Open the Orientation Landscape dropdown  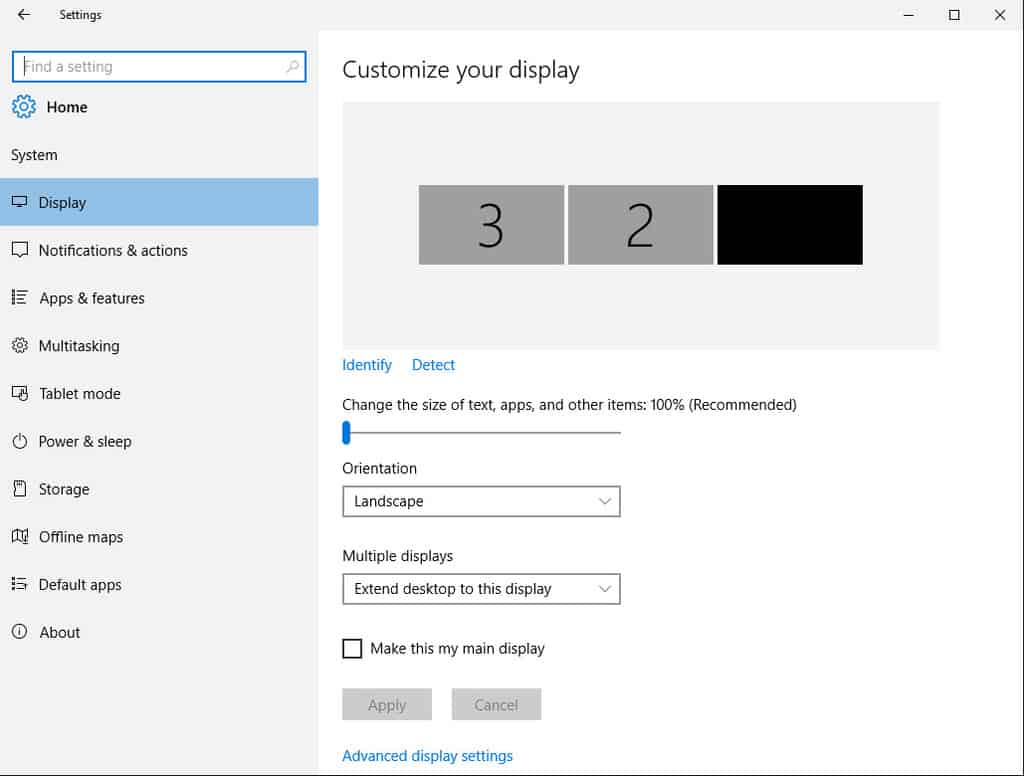pyautogui.click(x=481, y=501)
